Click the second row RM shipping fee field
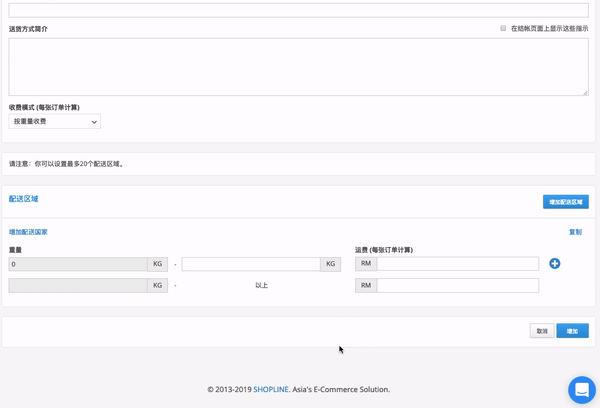Image resolution: width=600 pixels, height=408 pixels. click(458, 286)
